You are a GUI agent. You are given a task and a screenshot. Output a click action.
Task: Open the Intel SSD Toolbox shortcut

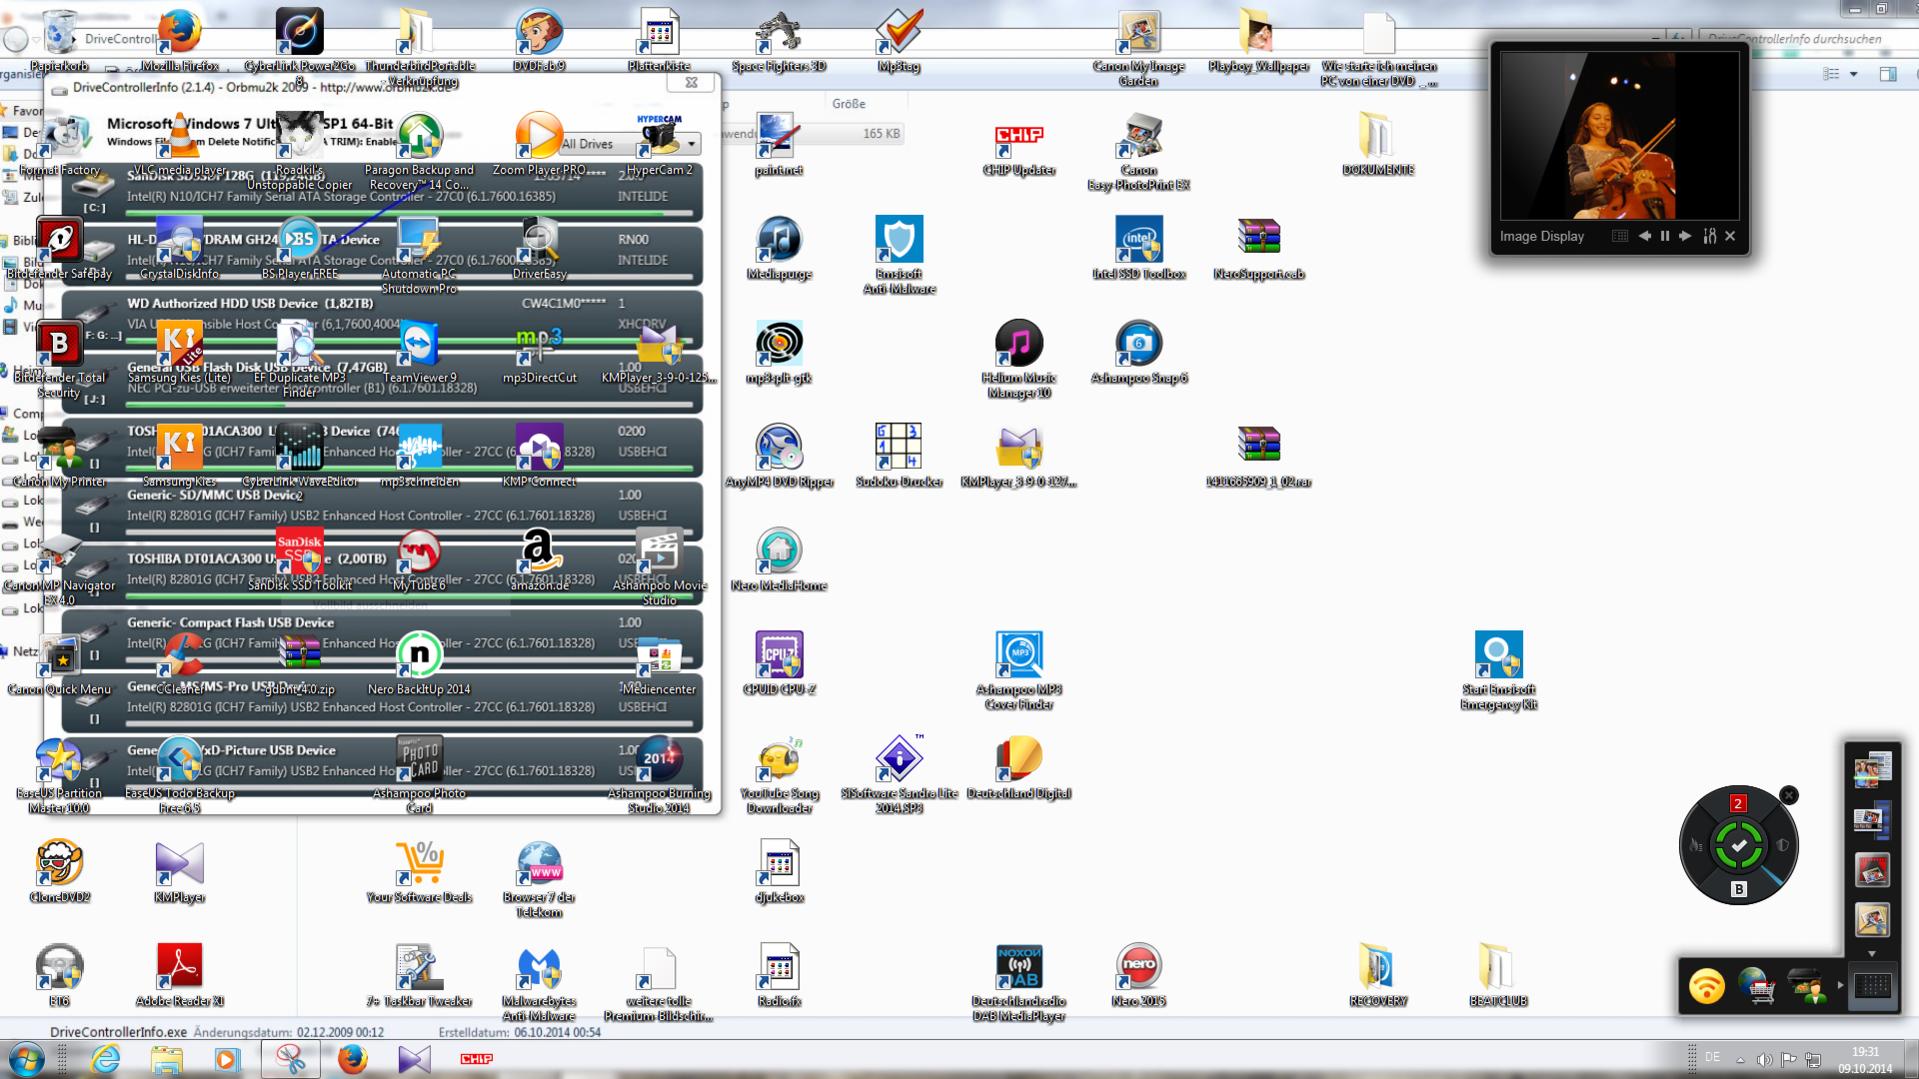[x=1139, y=248]
